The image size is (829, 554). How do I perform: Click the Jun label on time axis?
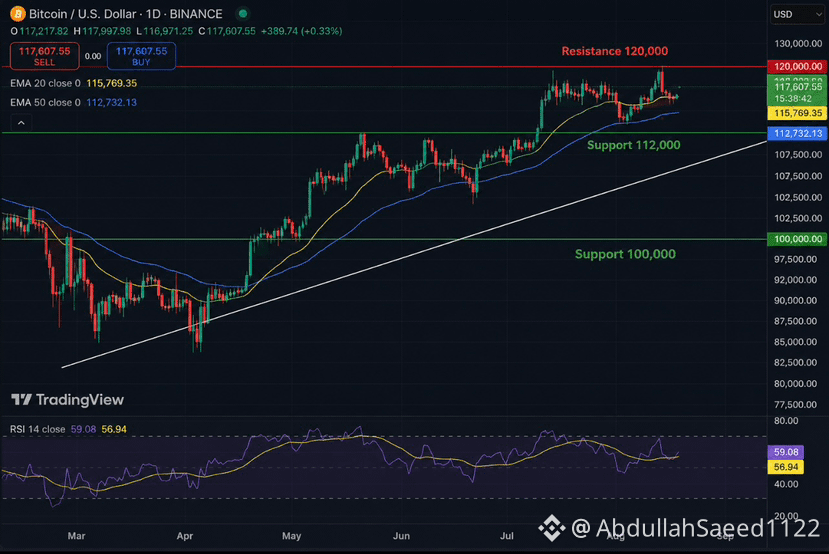pos(401,536)
